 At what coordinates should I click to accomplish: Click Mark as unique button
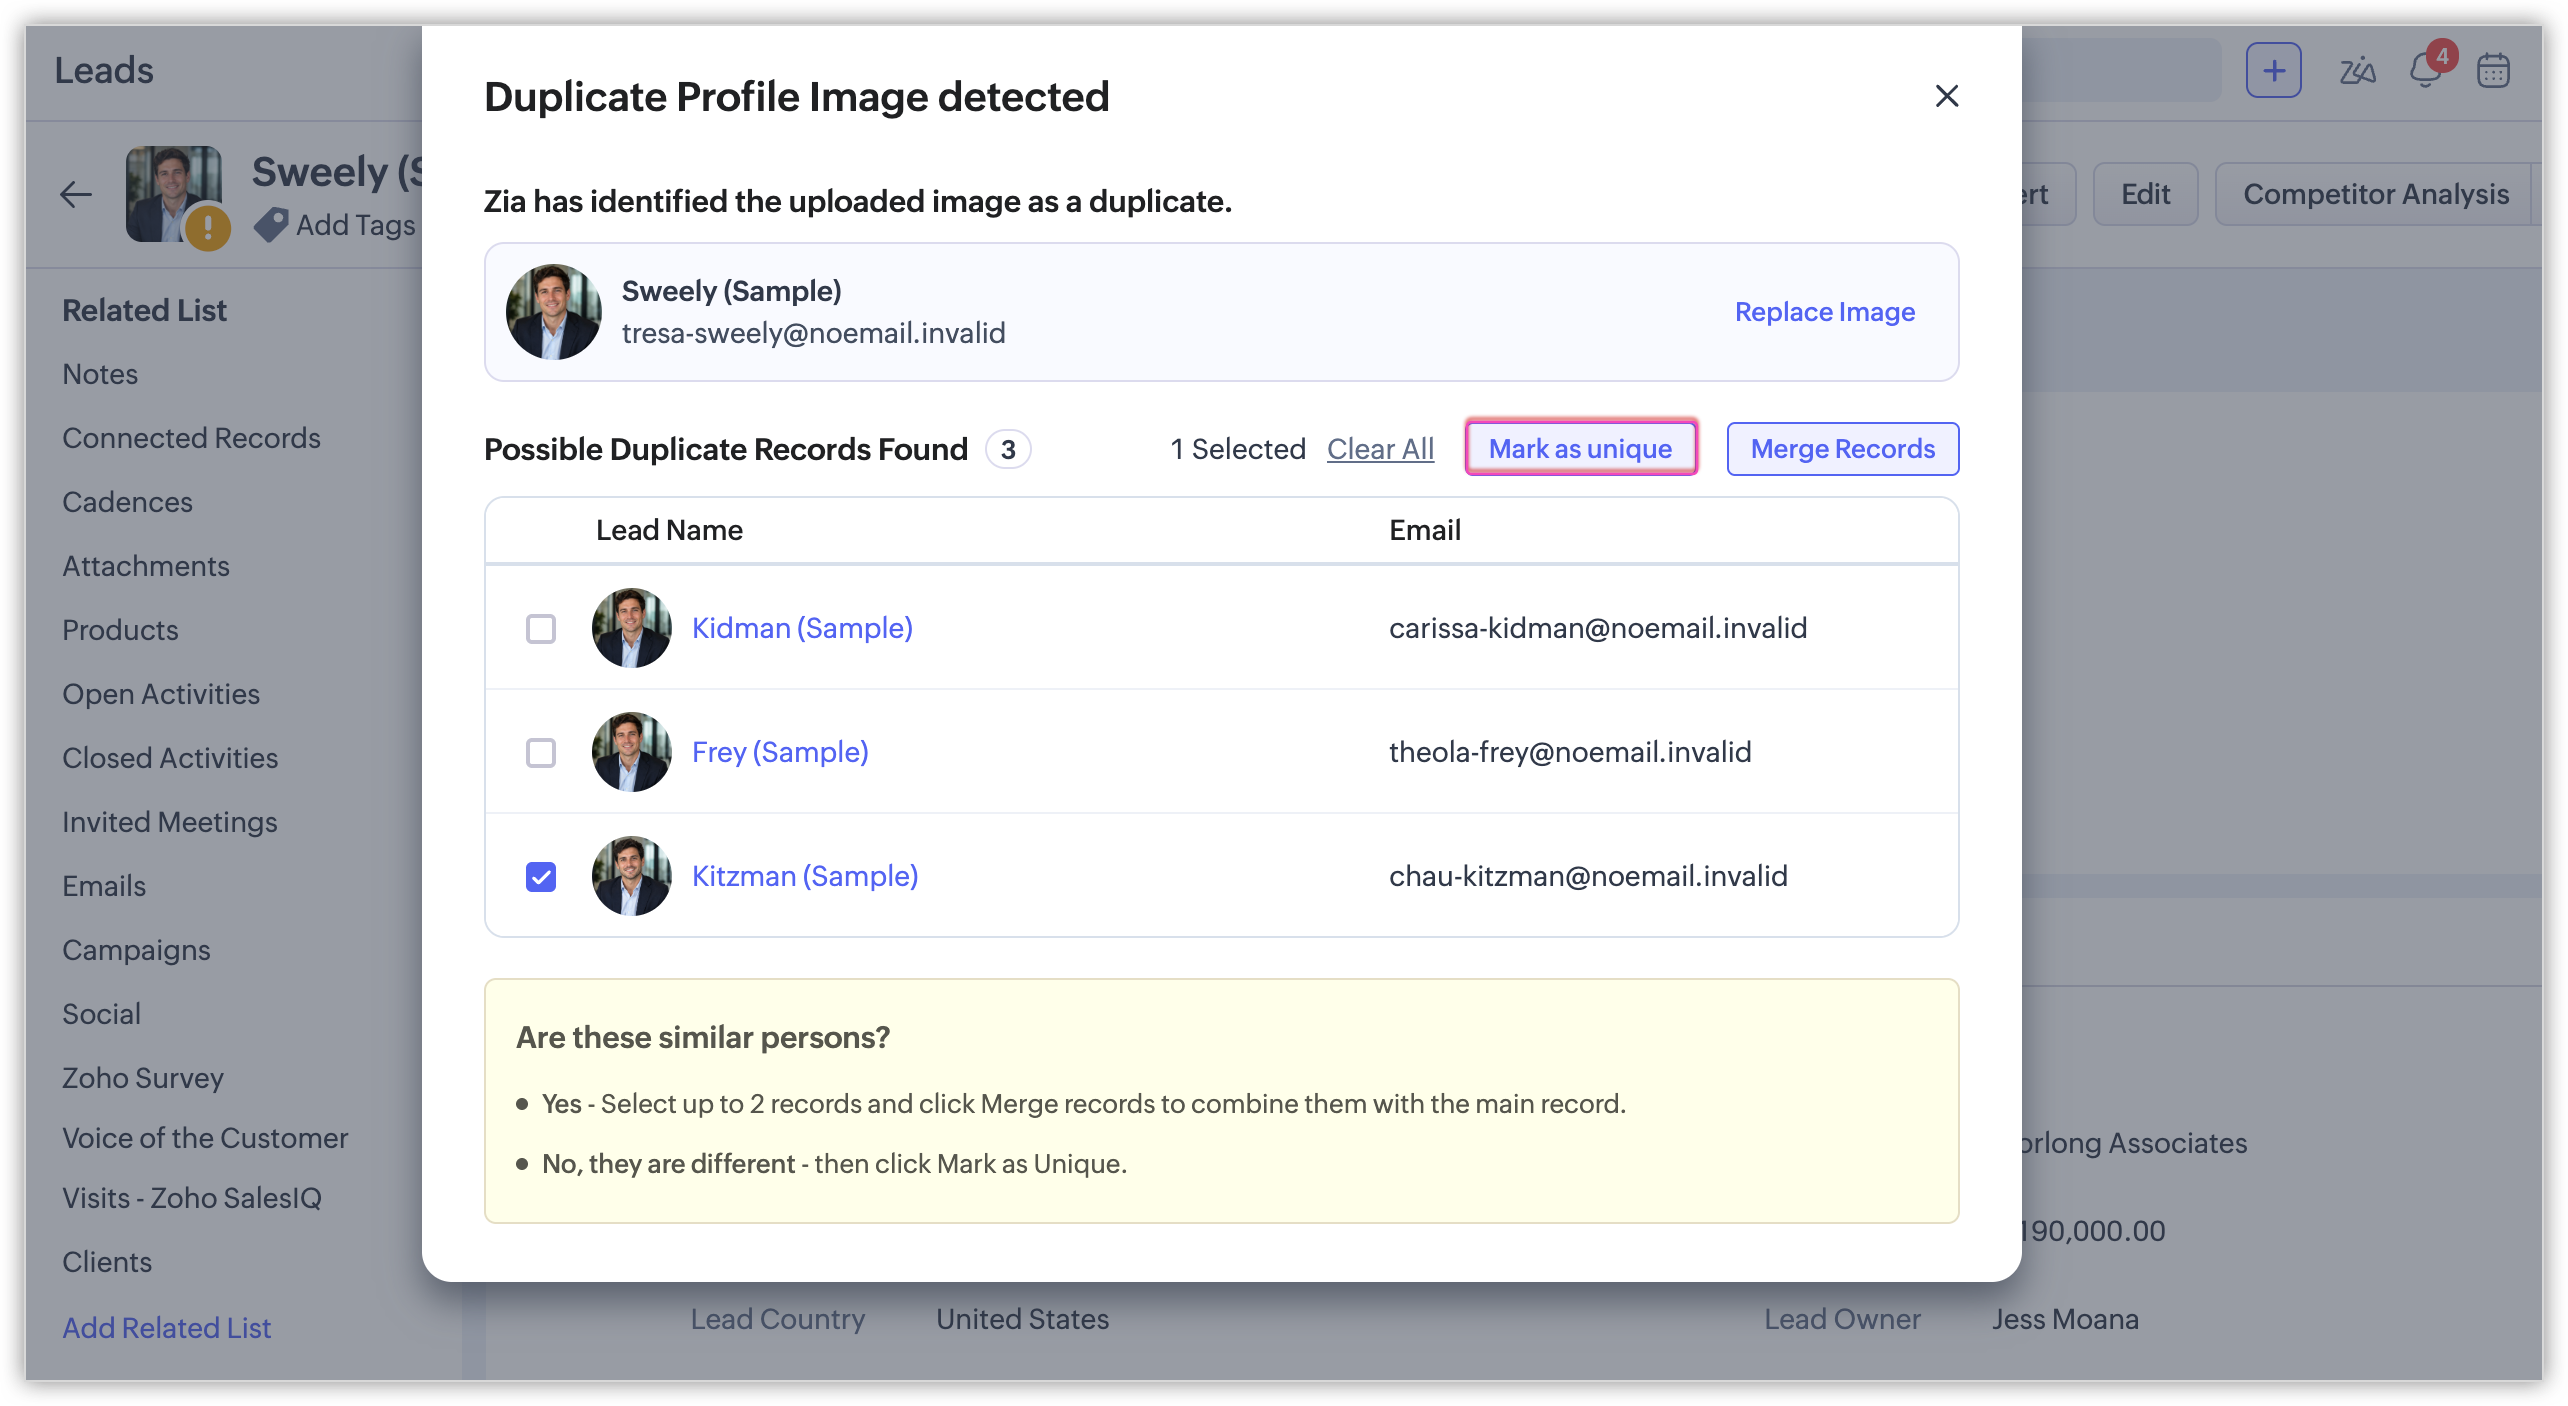click(x=1581, y=449)
